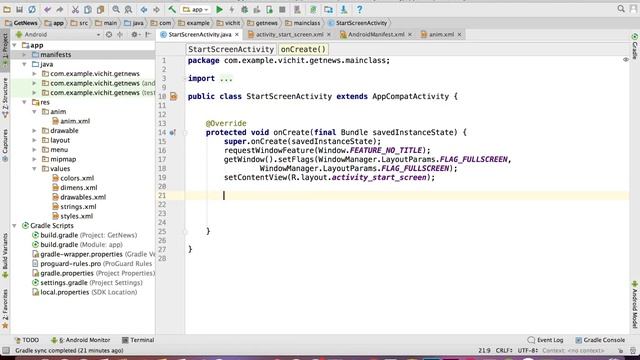Collapse the java folder arrow

click(24, 64)
